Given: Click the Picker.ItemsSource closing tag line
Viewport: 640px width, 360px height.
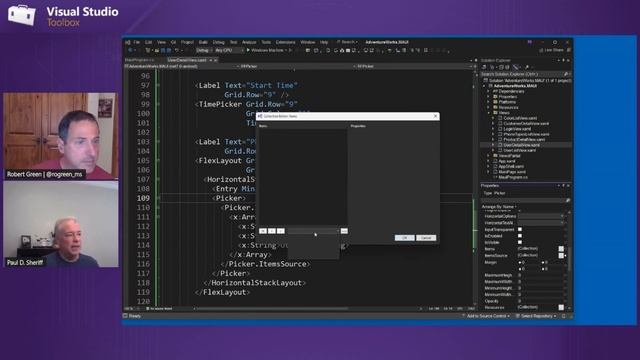Looking at the screenshot, I should click(x=265, y=264).
